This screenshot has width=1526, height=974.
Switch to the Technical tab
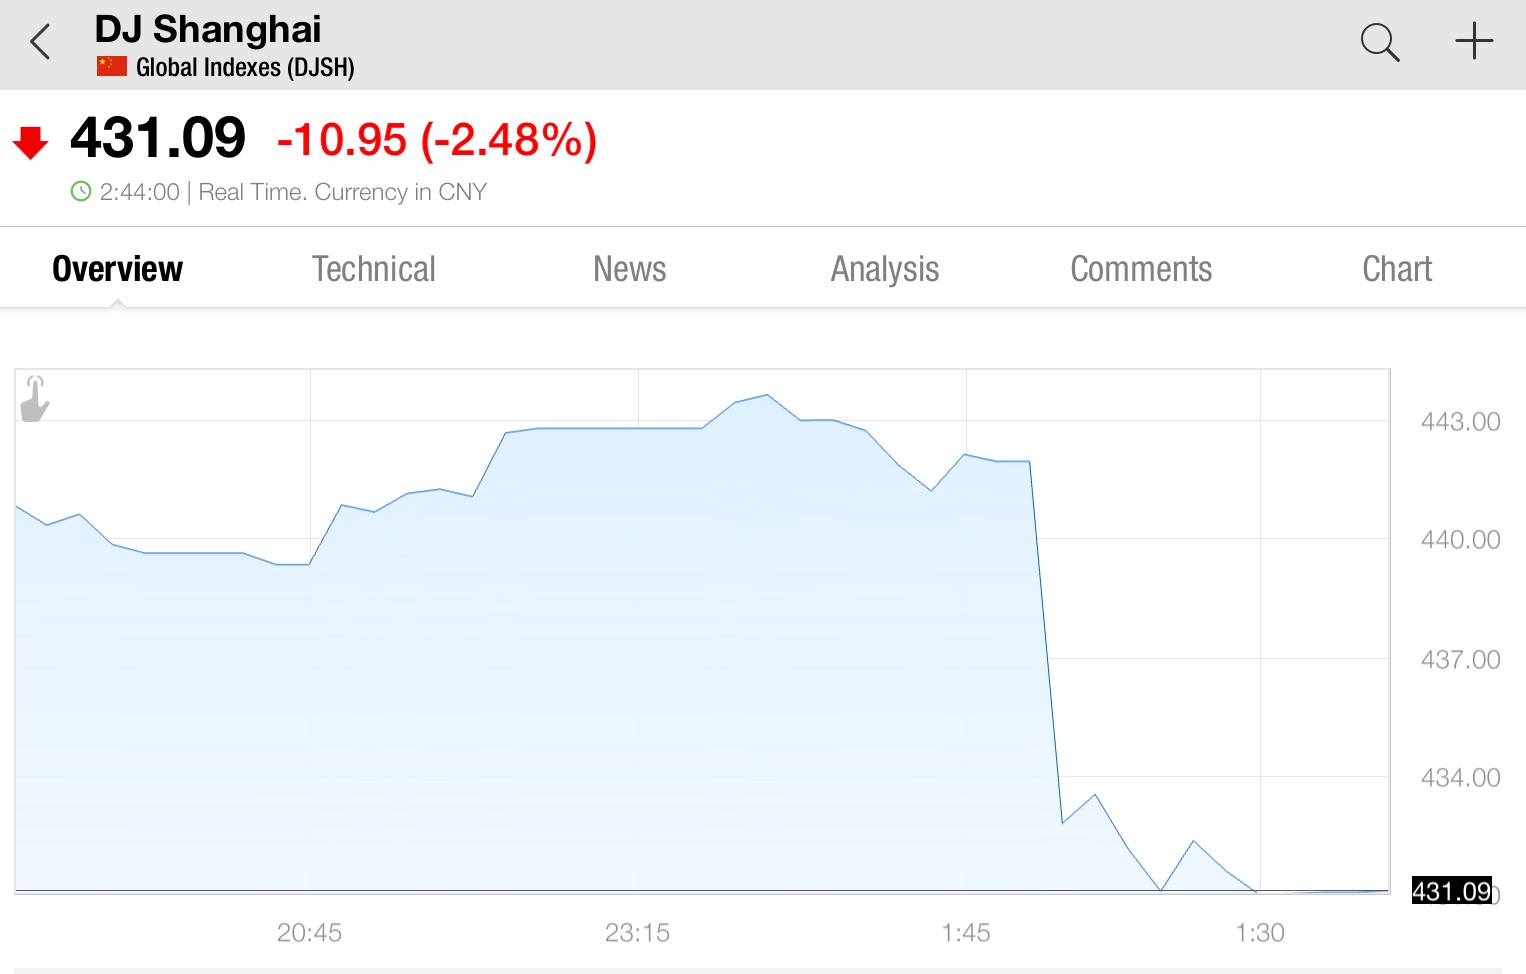(374, 268)
